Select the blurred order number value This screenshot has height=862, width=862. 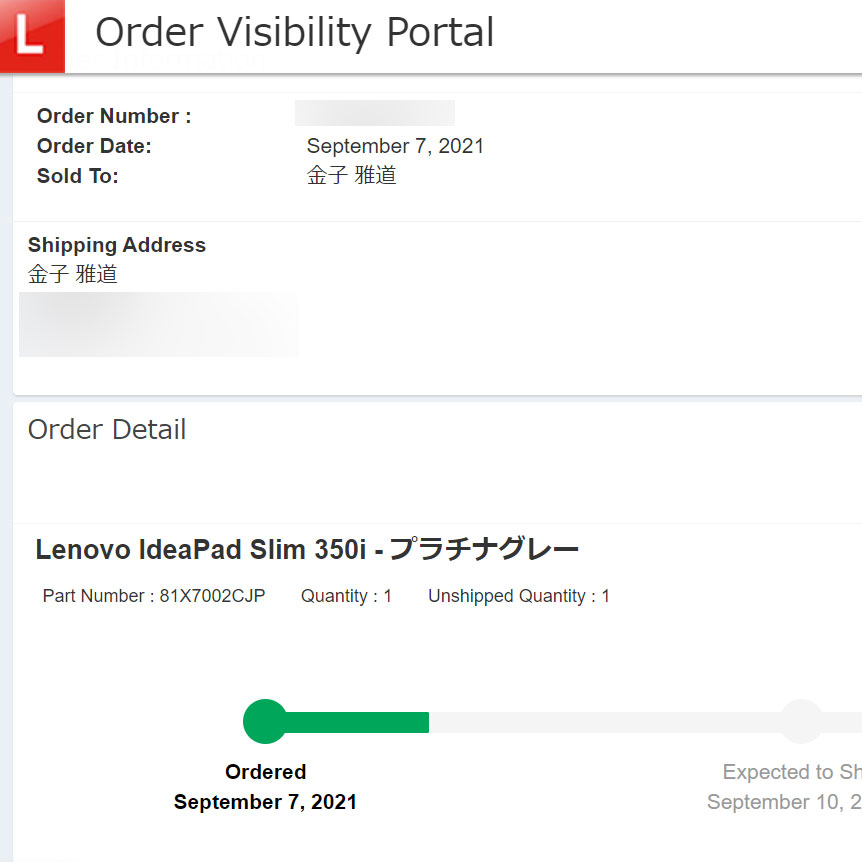[x=375, y=113]
